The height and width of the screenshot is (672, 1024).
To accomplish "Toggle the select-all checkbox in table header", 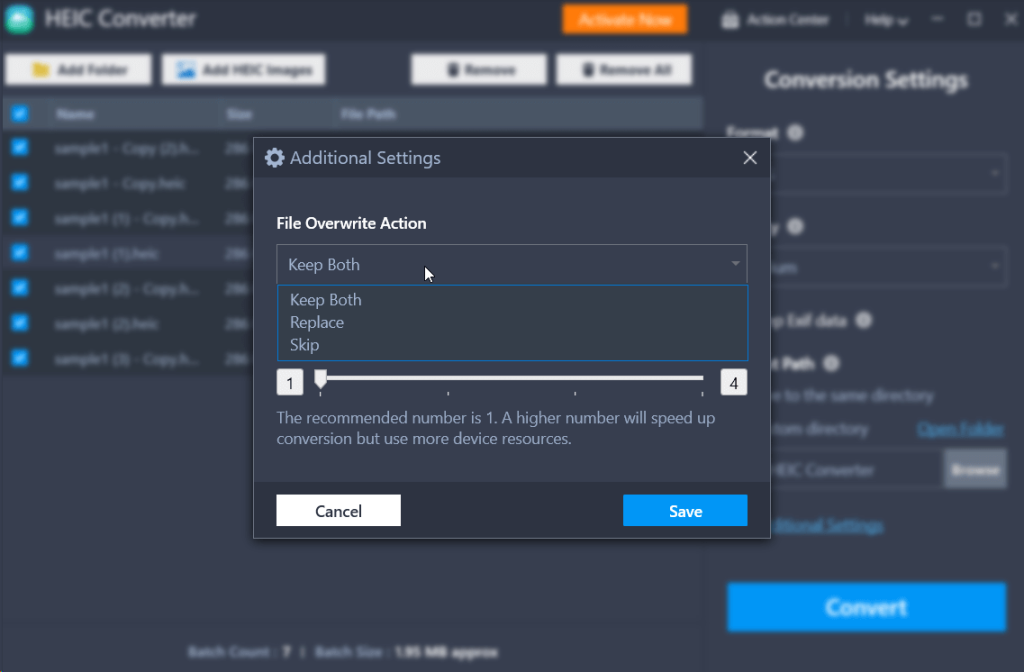I will pos(20,114).
